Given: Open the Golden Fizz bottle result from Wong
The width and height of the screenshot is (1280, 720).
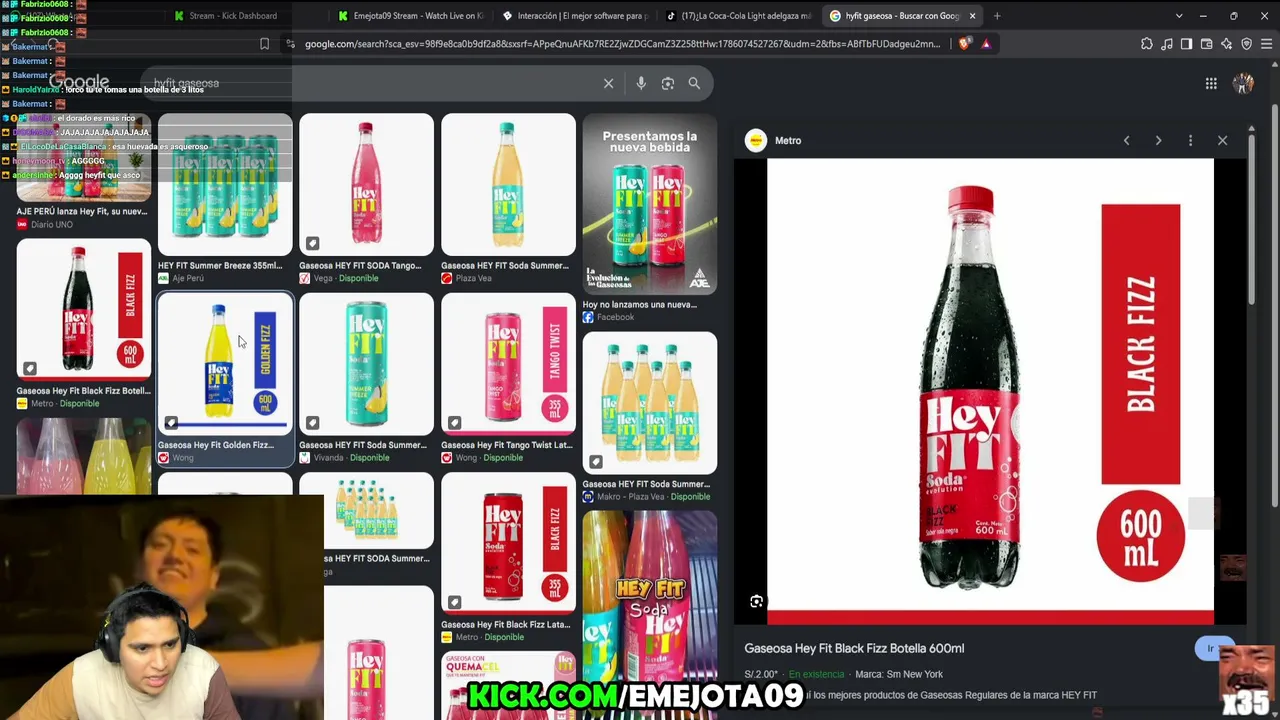Looking at the screenshot, I should 225,364.
